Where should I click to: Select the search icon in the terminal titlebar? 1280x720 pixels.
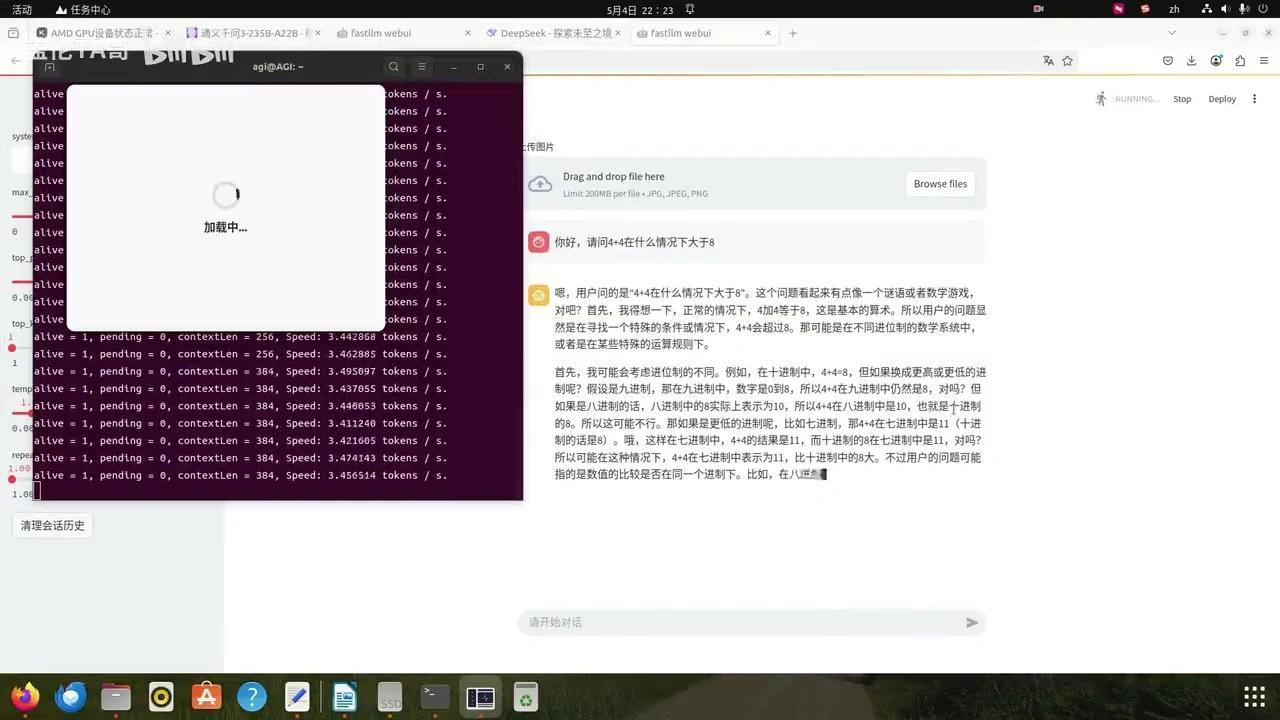coord(394,66)
